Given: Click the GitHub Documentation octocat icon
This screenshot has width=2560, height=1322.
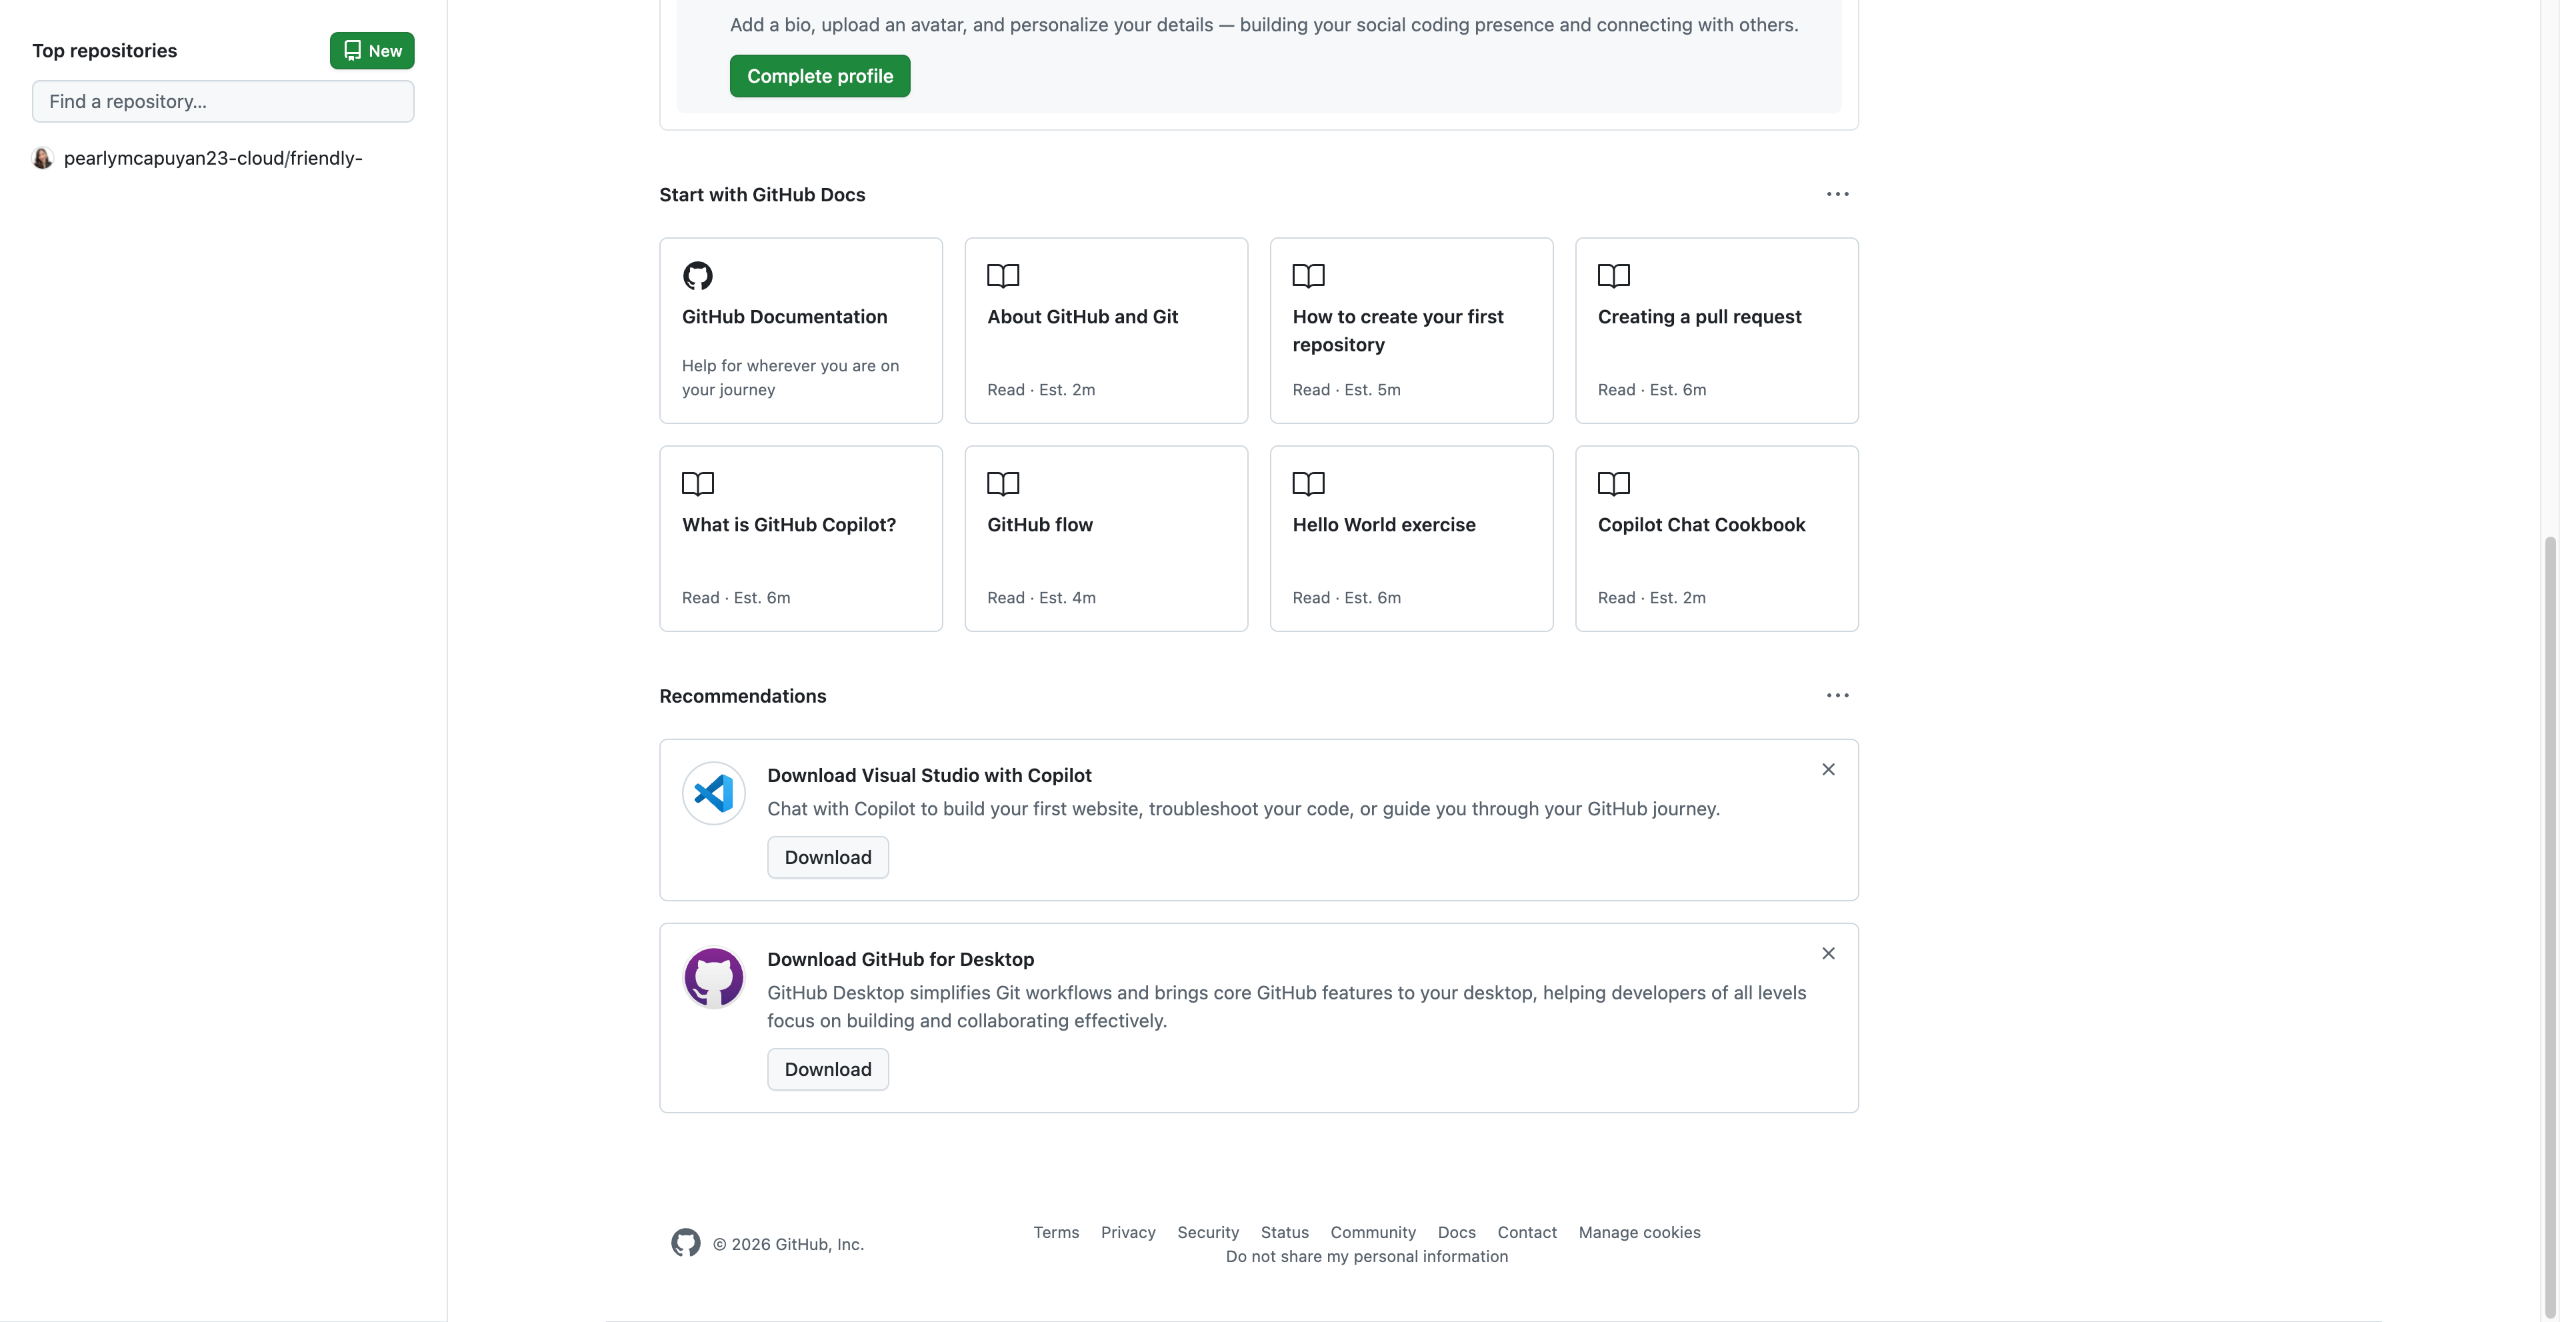Looking at the screenshot, I should 698,275.
